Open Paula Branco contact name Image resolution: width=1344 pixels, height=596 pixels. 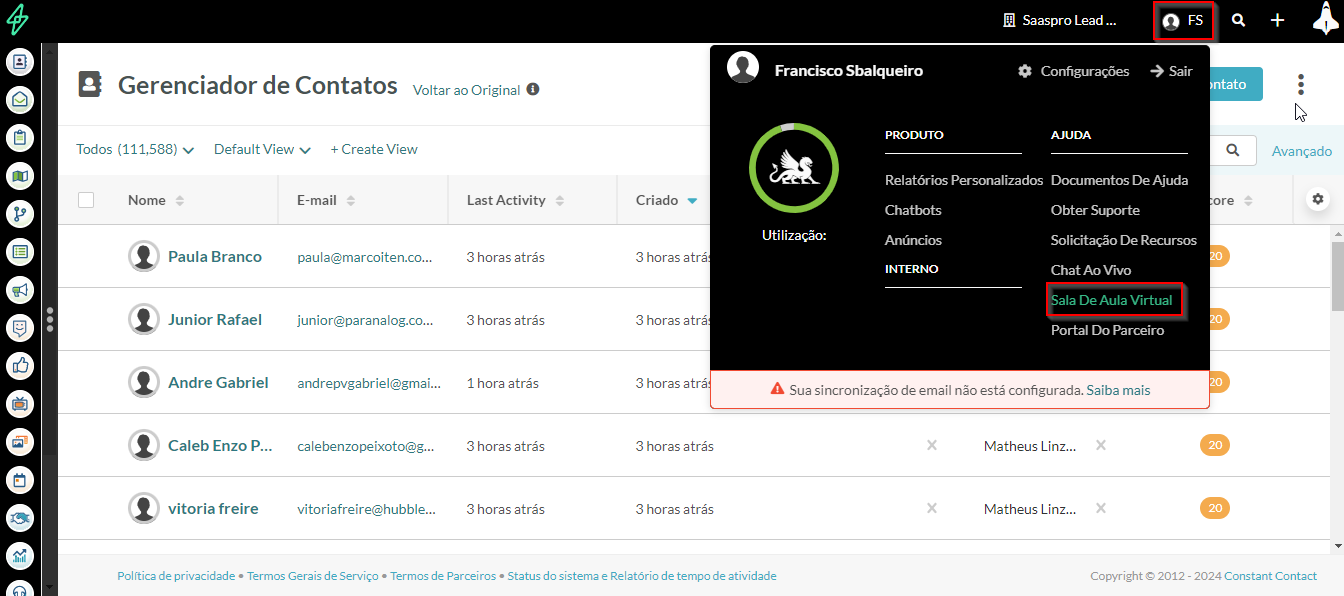214,257
